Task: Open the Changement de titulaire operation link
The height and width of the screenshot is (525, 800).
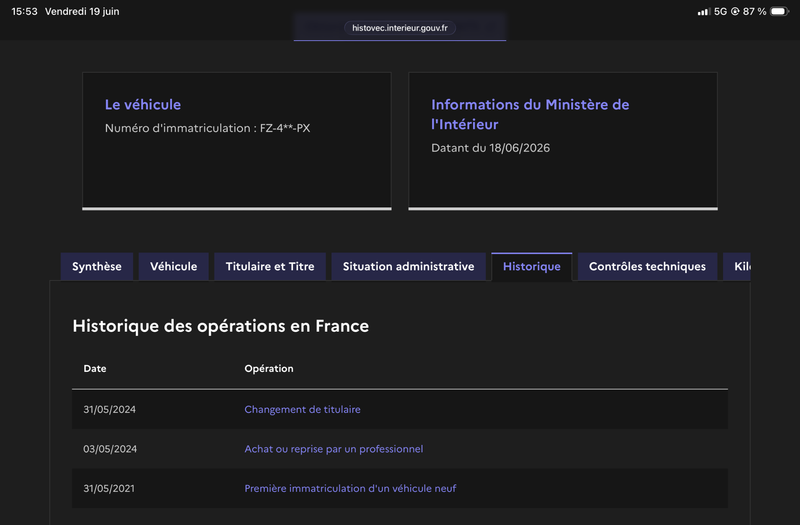Action: coord(303,409)
